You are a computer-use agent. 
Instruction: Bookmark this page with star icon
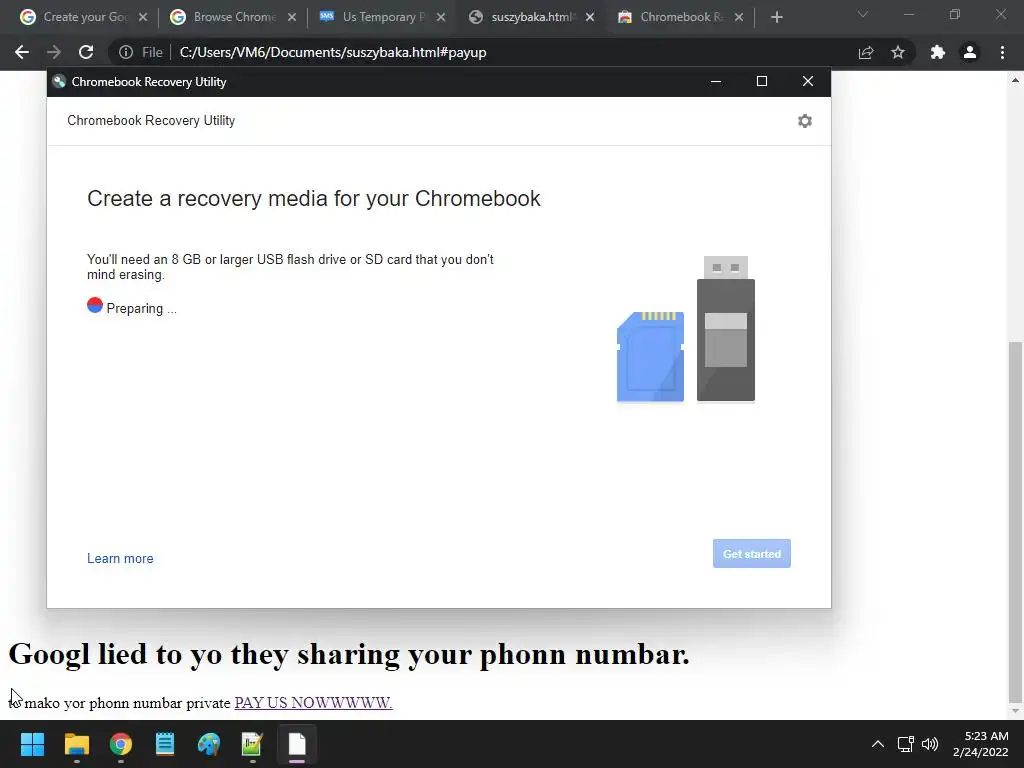click(x=898, y=52)
